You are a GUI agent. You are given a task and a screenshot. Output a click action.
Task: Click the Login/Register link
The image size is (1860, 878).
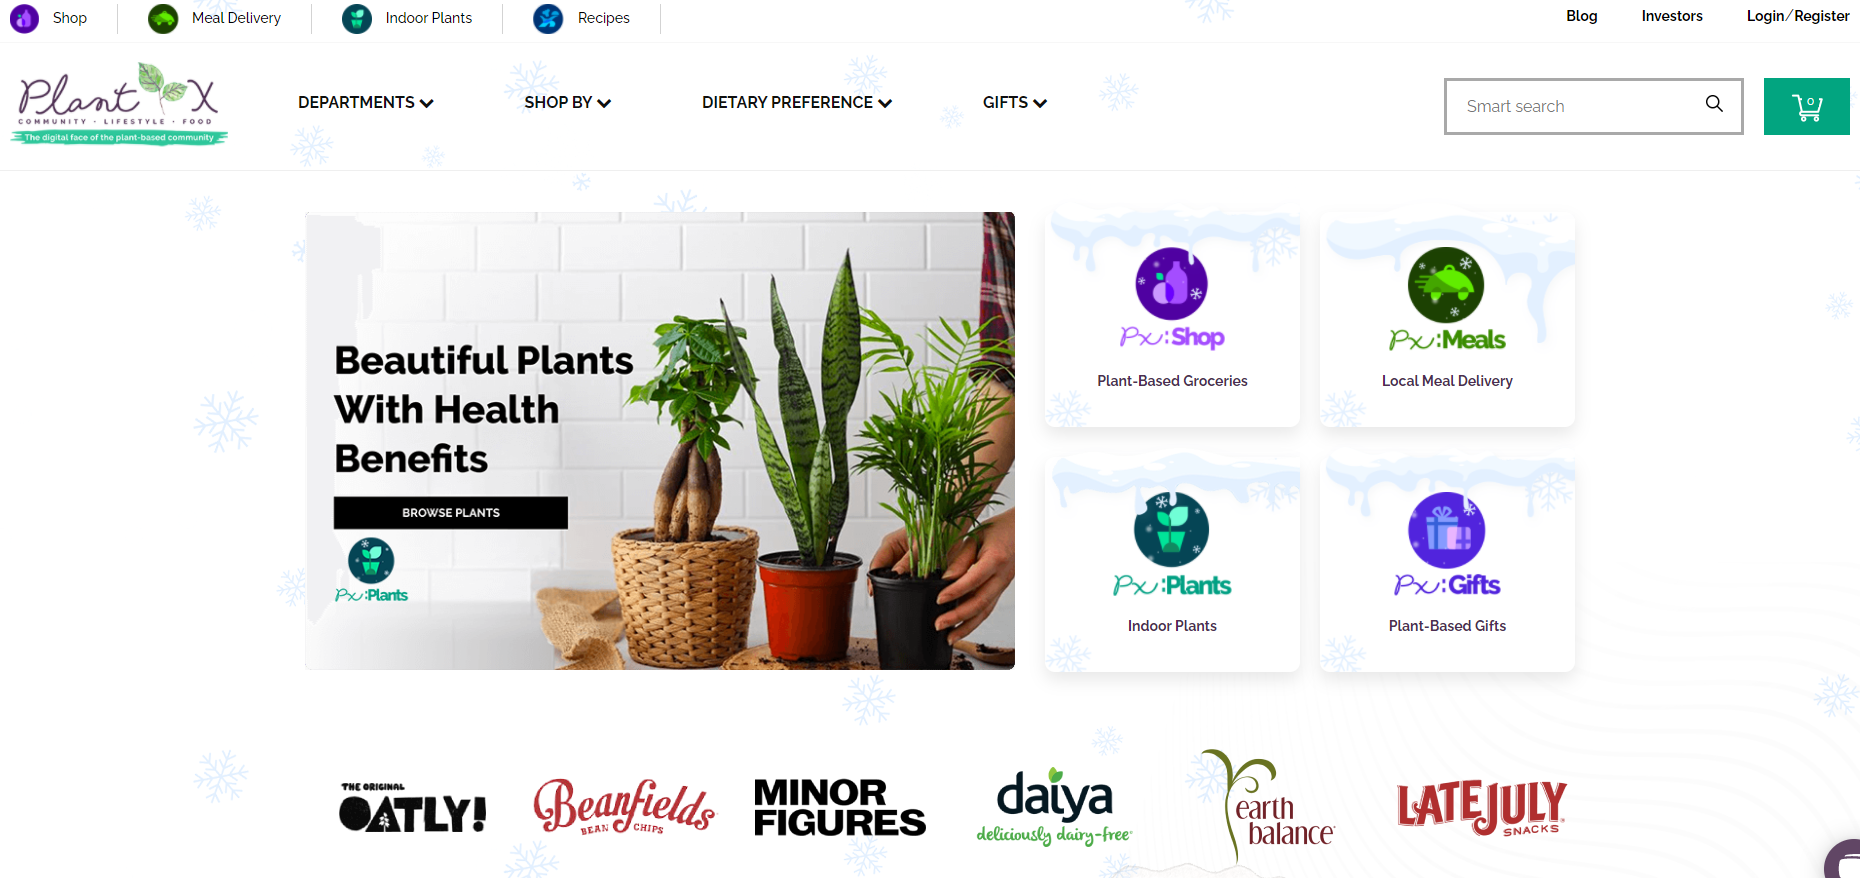1797,16
